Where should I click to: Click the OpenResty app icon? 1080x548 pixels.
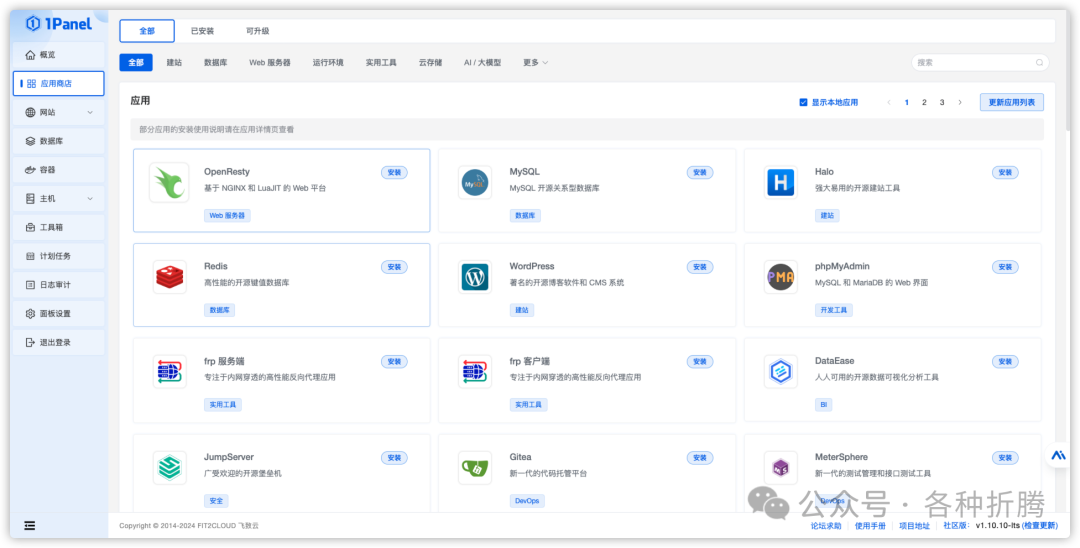(x=169, y=182)
